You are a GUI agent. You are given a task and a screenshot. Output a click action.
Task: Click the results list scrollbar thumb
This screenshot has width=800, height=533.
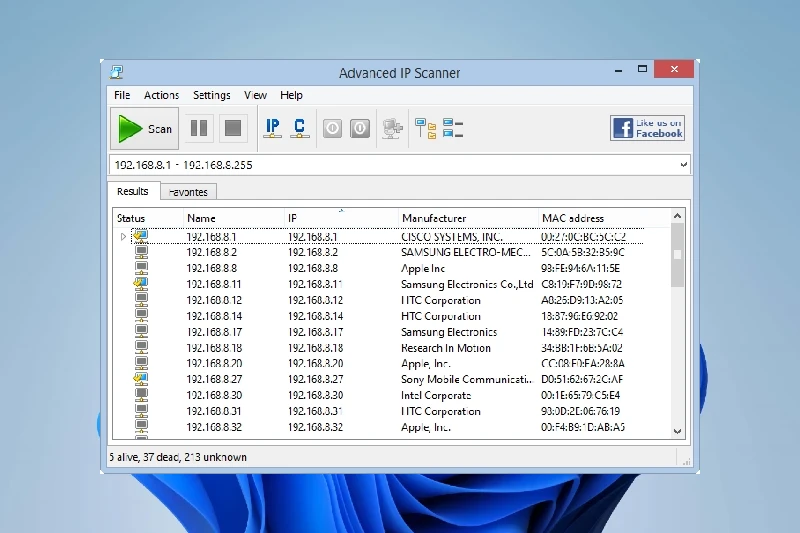click(677, 255)
